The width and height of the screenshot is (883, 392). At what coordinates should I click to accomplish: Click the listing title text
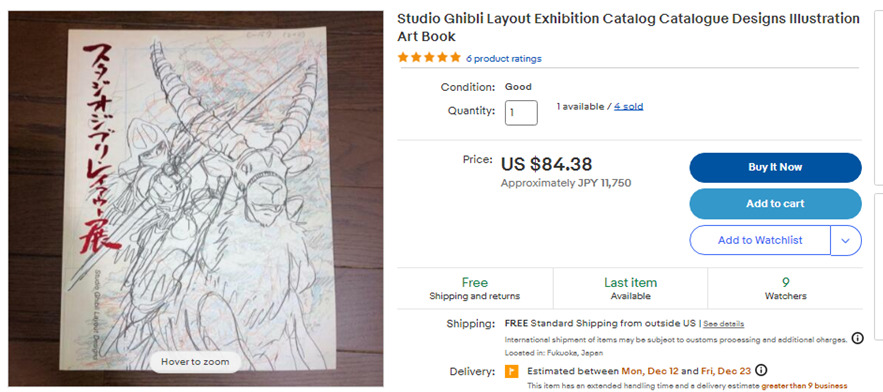pyautogui.click(x=628, y=28)
